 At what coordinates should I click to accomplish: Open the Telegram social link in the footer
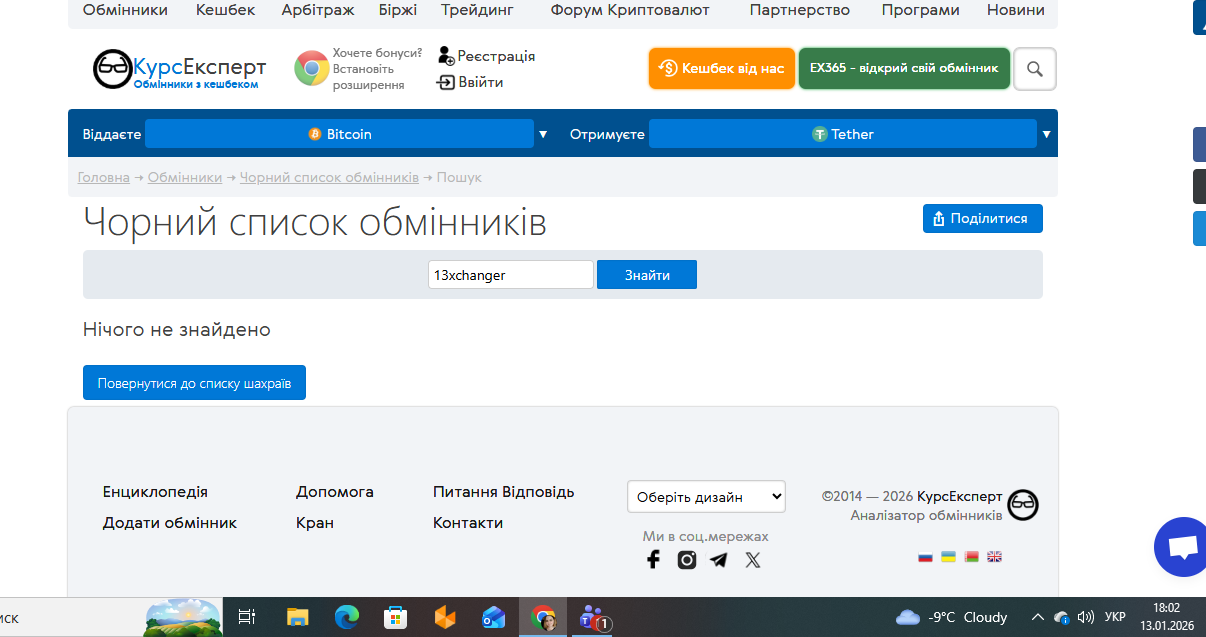[x=719, y=560]
